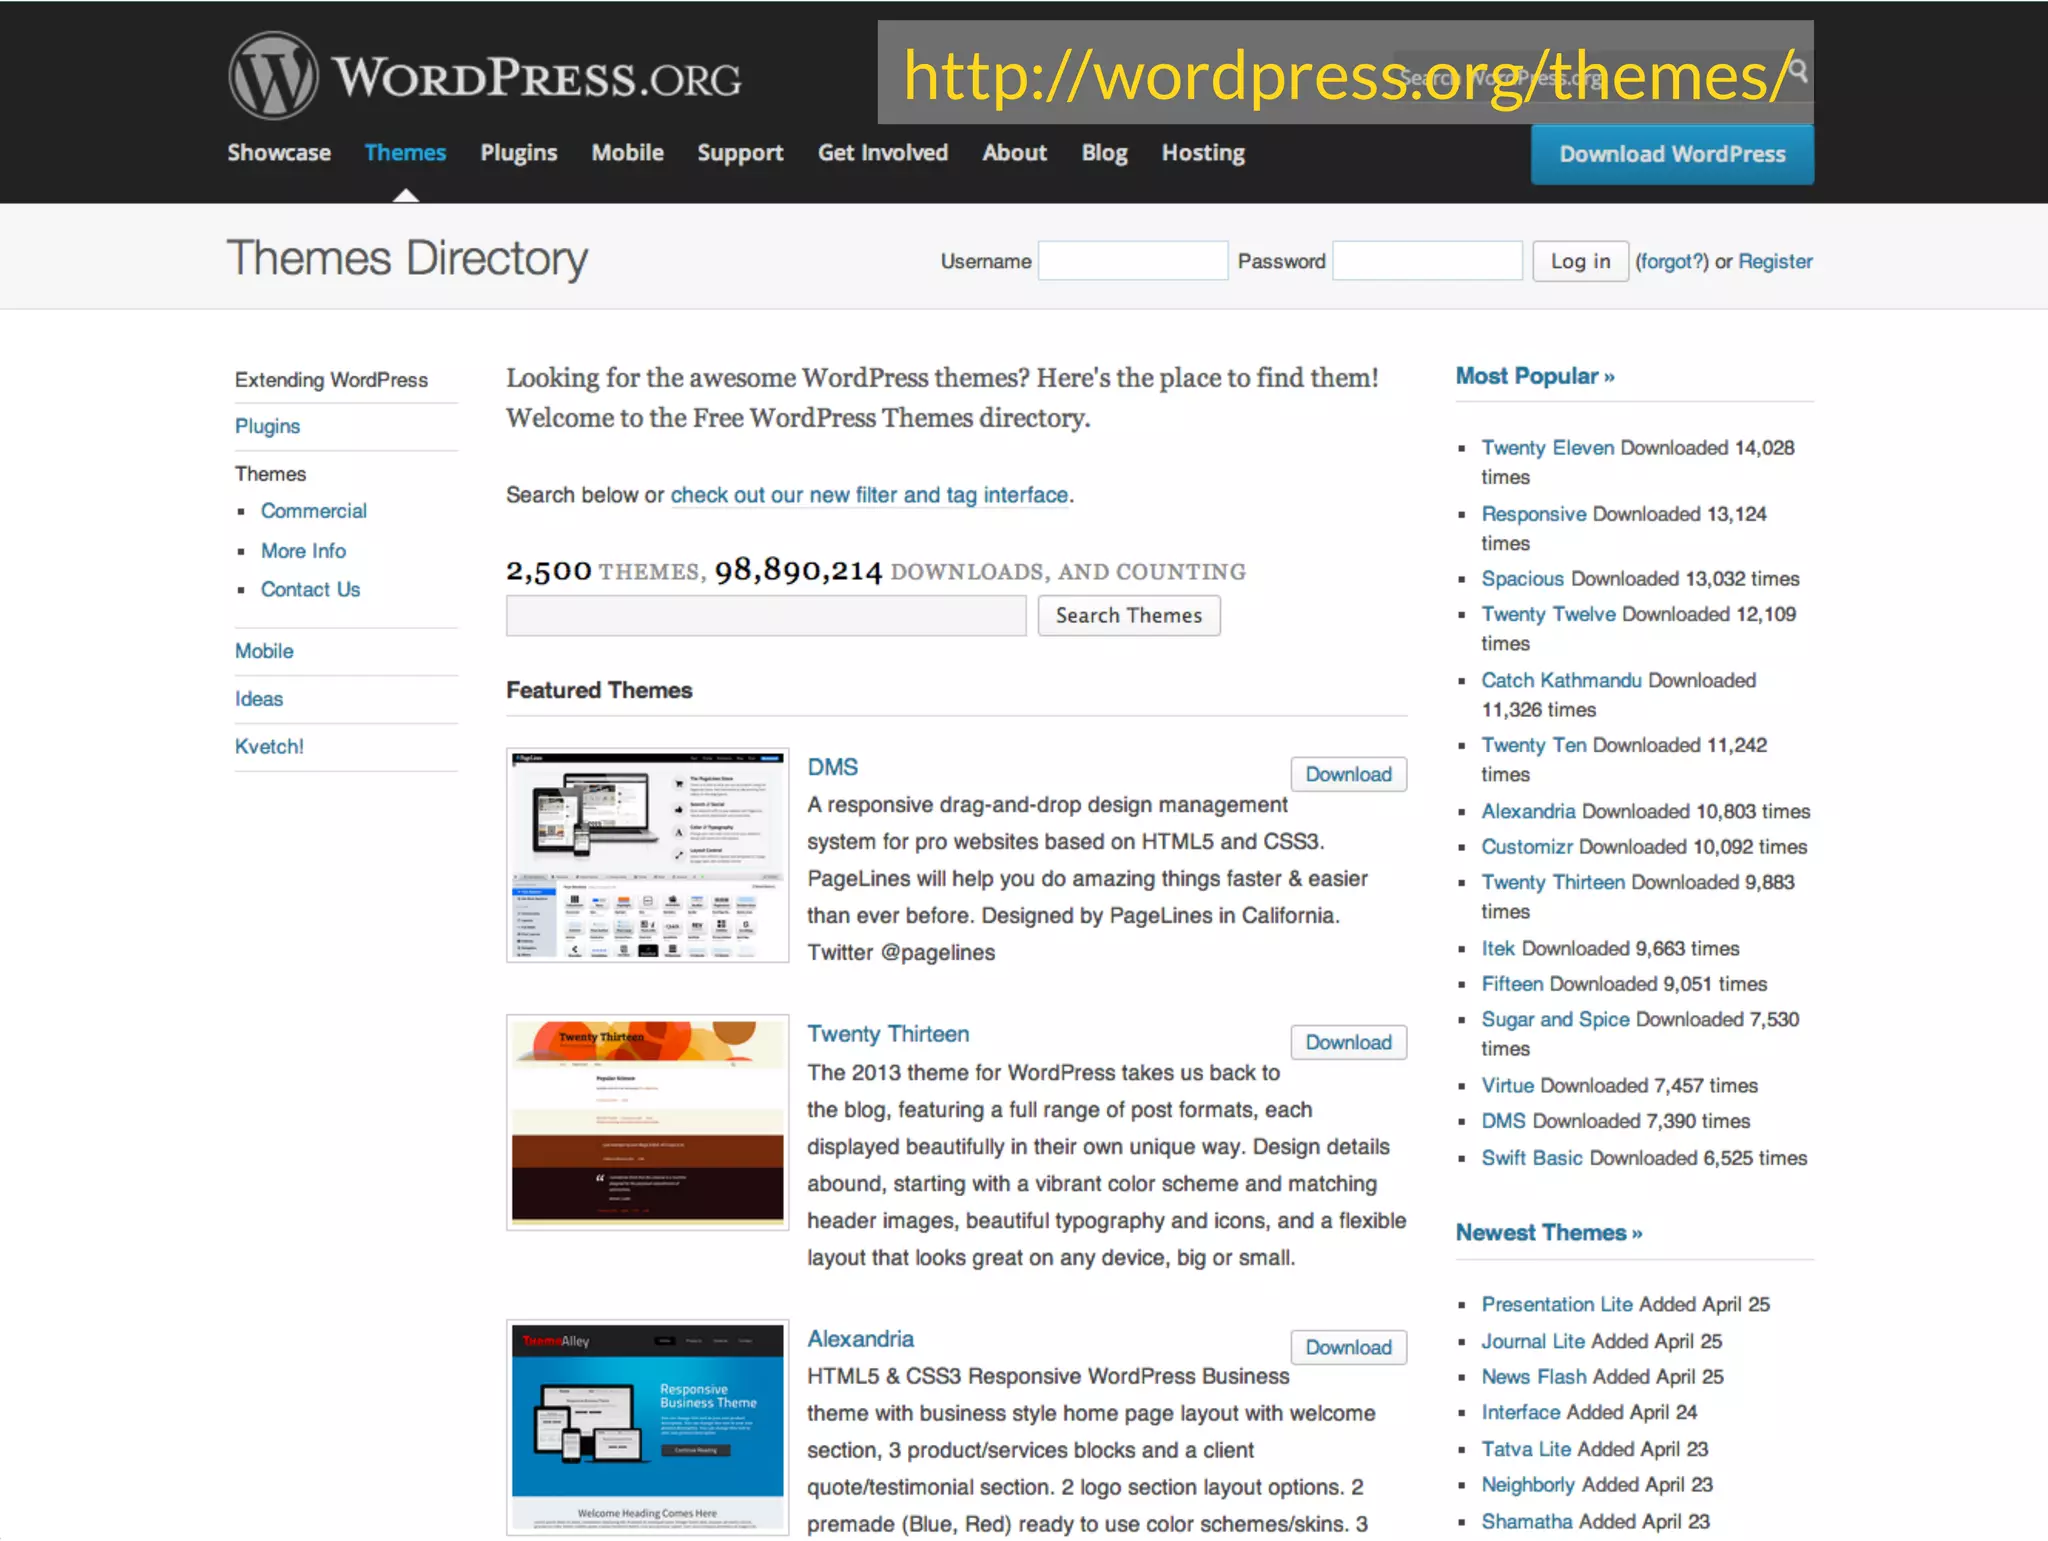Viewport: 2048px width, 1541px height.
Task: Open Twenty Ten in Most Popular
Action: (1533, 745)
